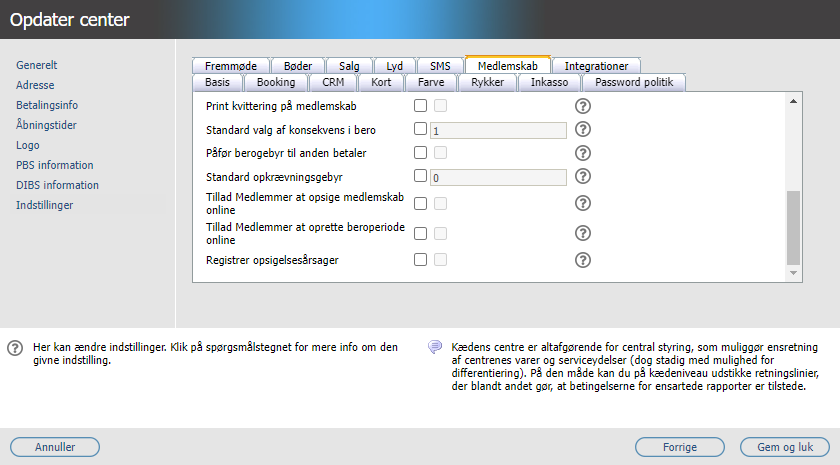Select the SMS tab
The width and height of the screenshot is (840, 465).
[440, 66]
